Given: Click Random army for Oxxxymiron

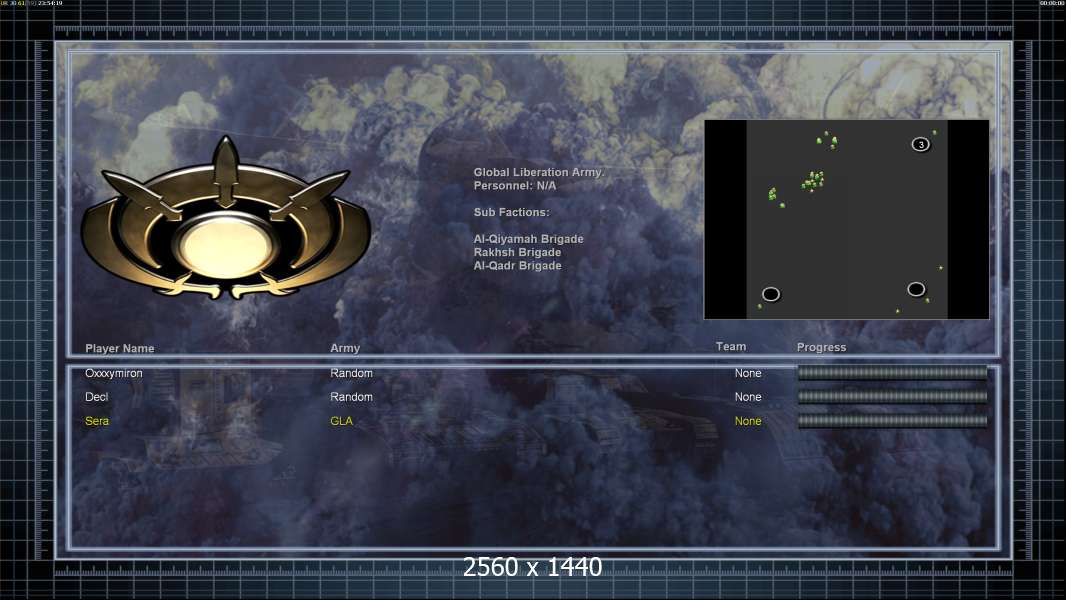Looking at the screenshot, I should pyautogui.click(x=351, y=373).
